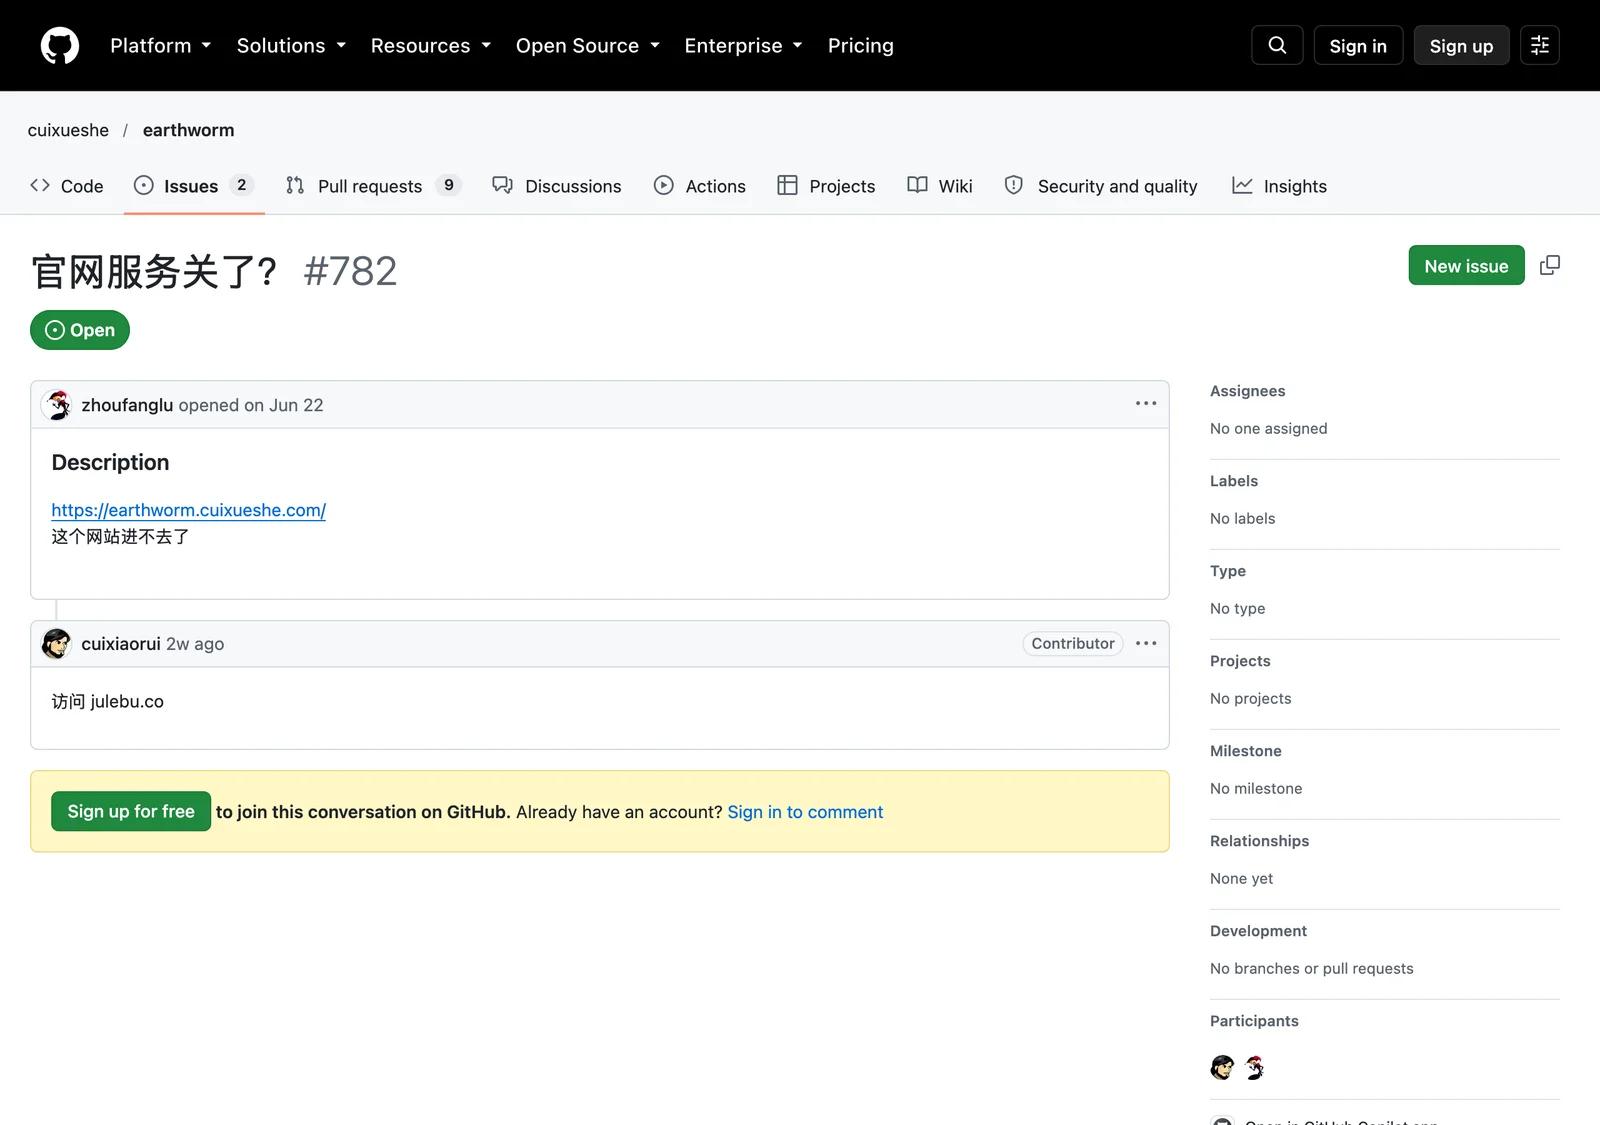The height and width of the screenshot is (1125, 1600).
Task: Click zhoufanglu's avatar in issue header
Action: (57, 405)
